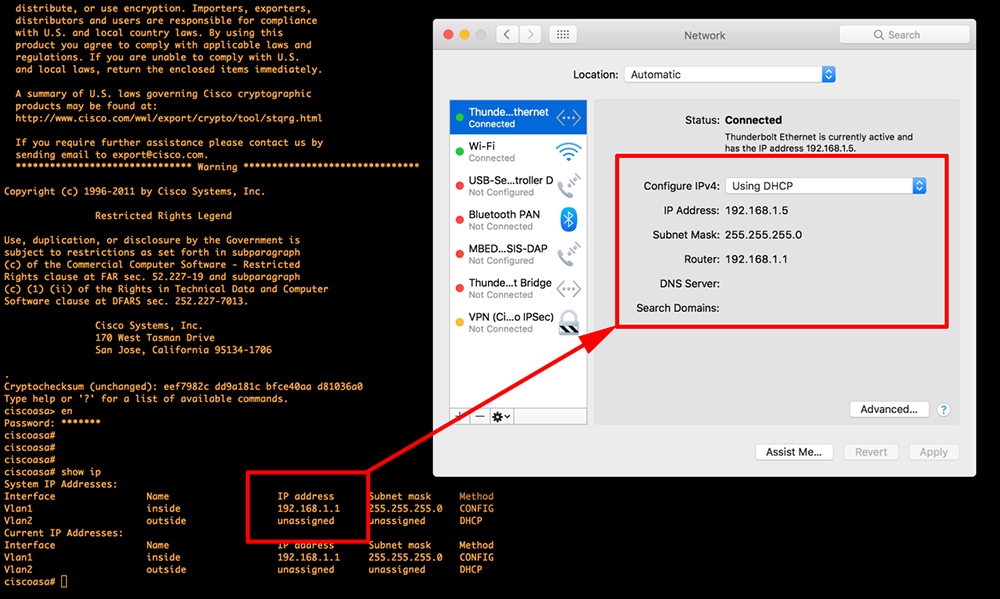Screen dimensions: 1000x599
Task: Click the Subnet Mask value 255.255.255.0
Action: tap(763, 235)
